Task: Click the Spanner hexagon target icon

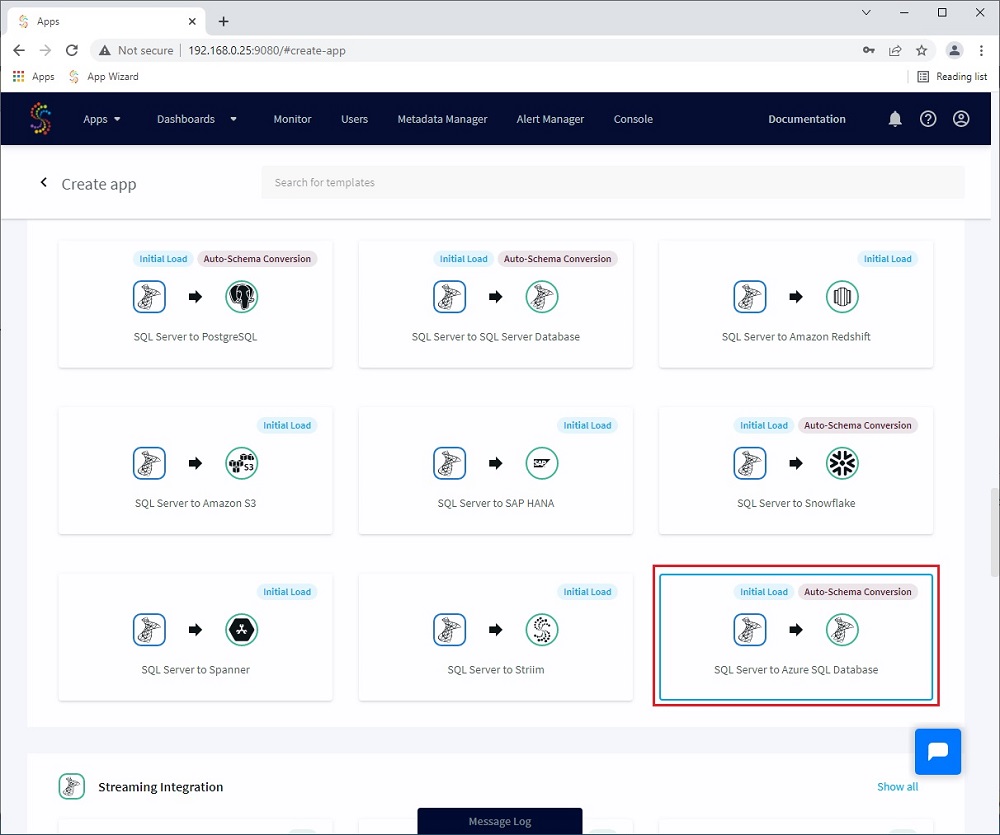Action: pos(242,630)
